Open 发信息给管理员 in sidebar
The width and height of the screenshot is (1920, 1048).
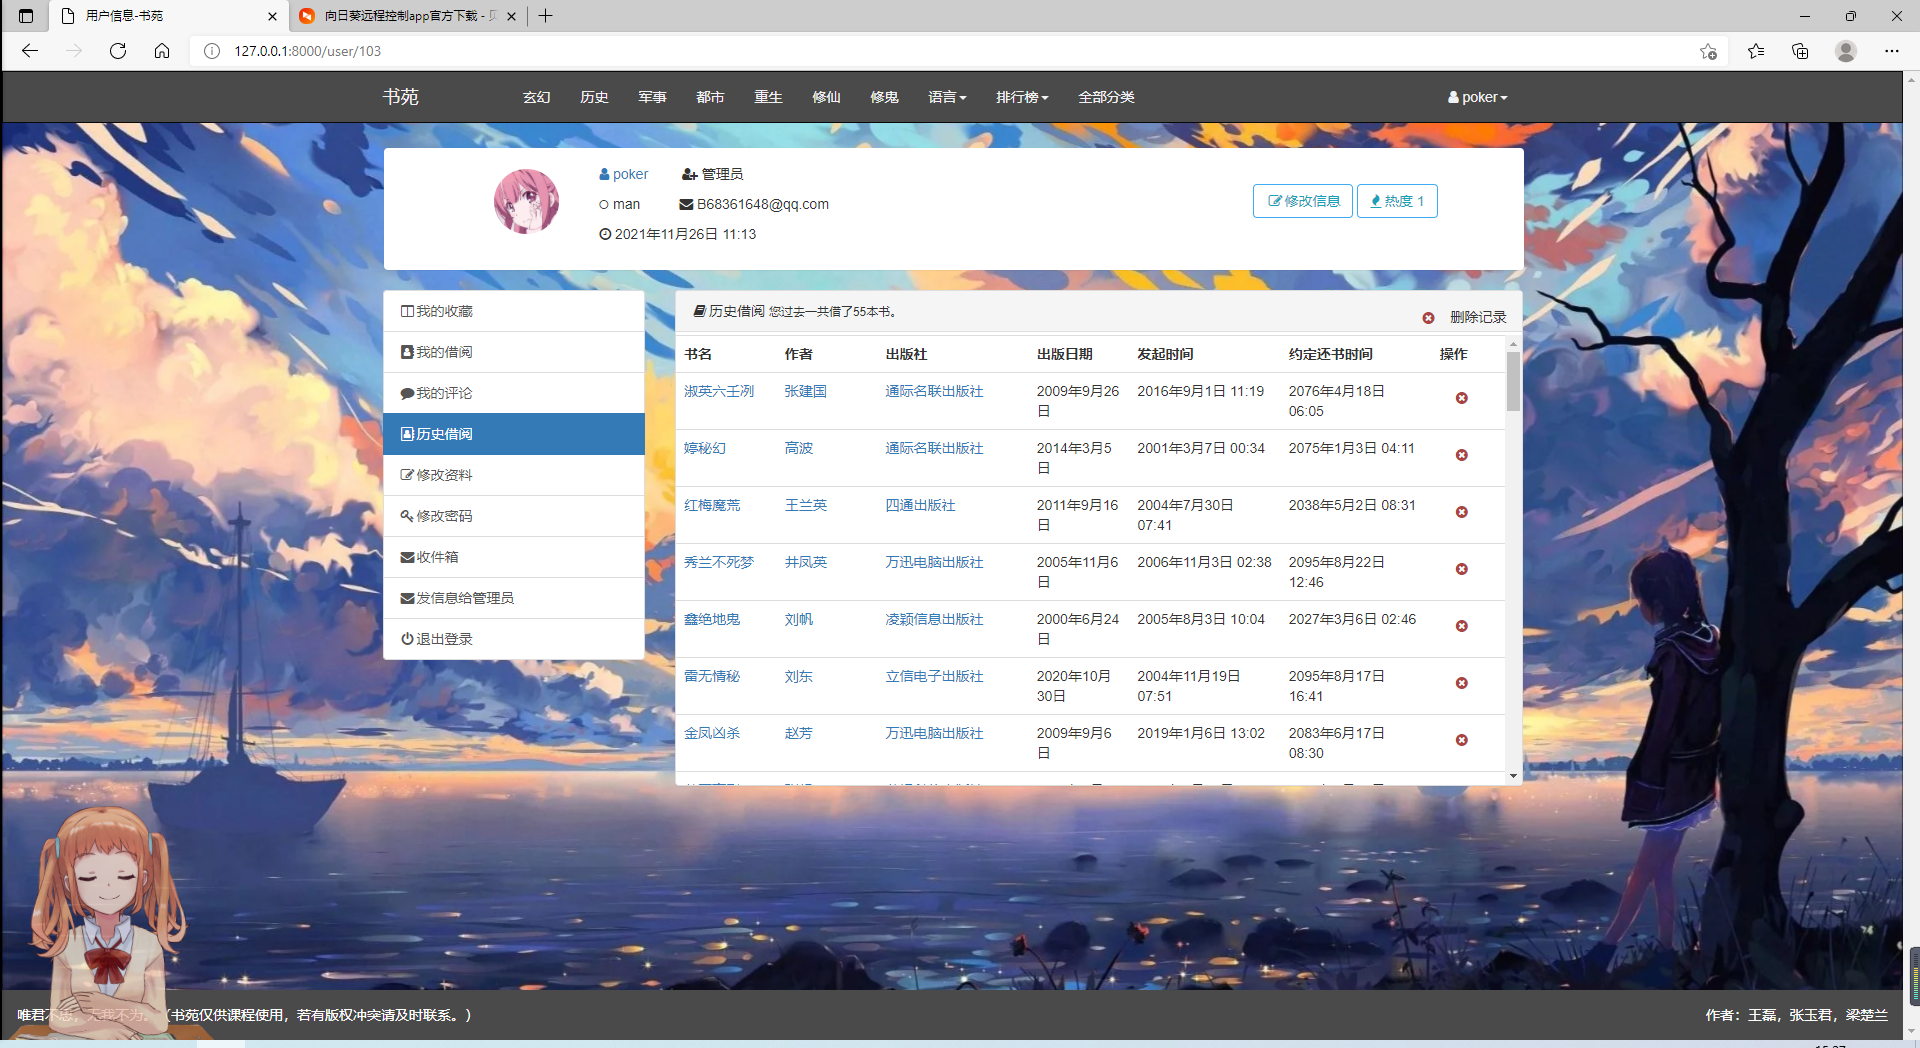514,598
